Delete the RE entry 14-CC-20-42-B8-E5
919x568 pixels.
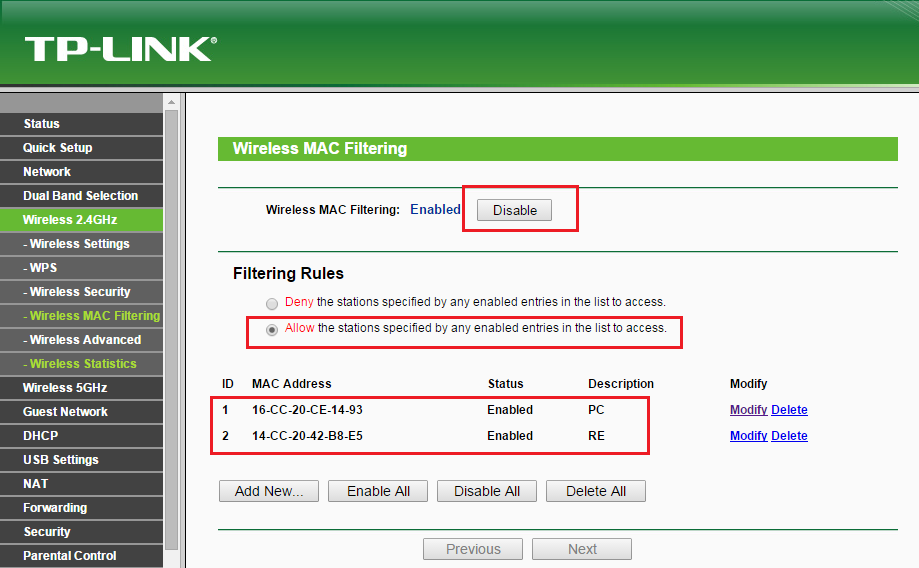[789, 436]
